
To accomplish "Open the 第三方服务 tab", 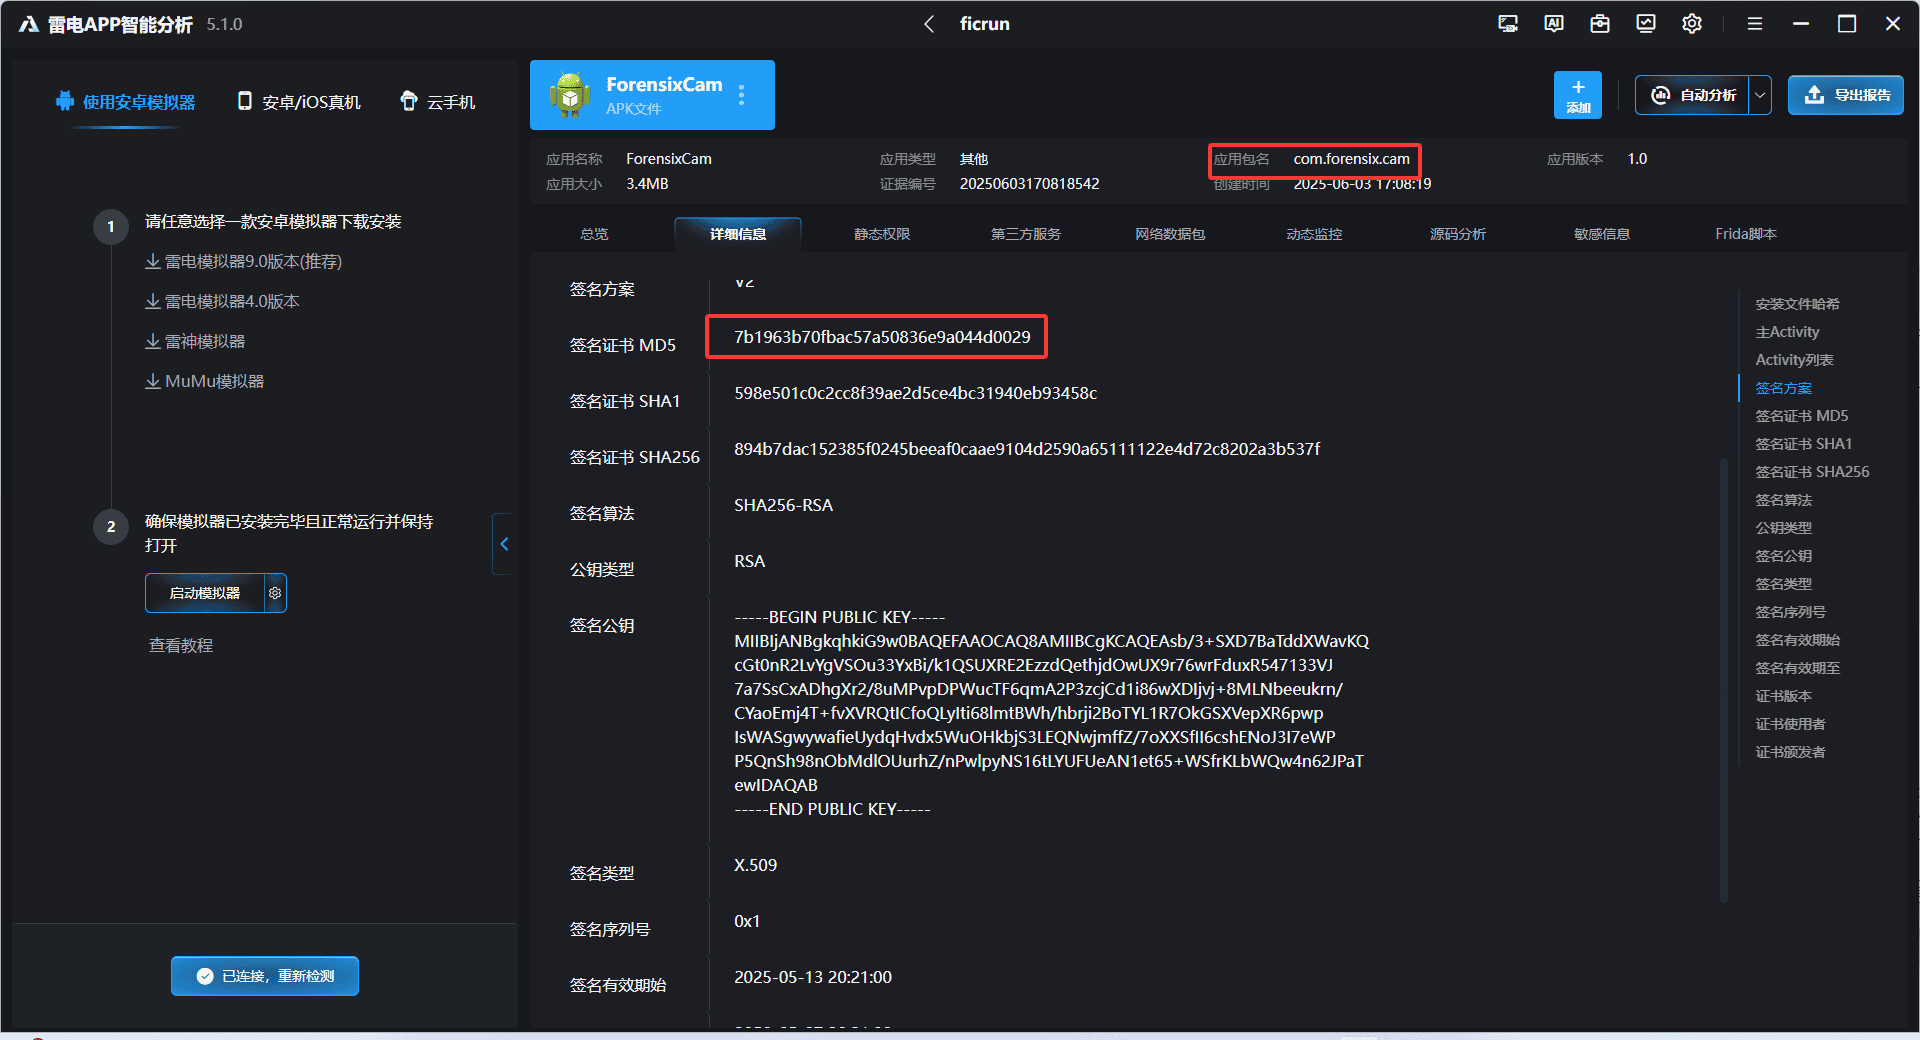I will (1026, 234).
